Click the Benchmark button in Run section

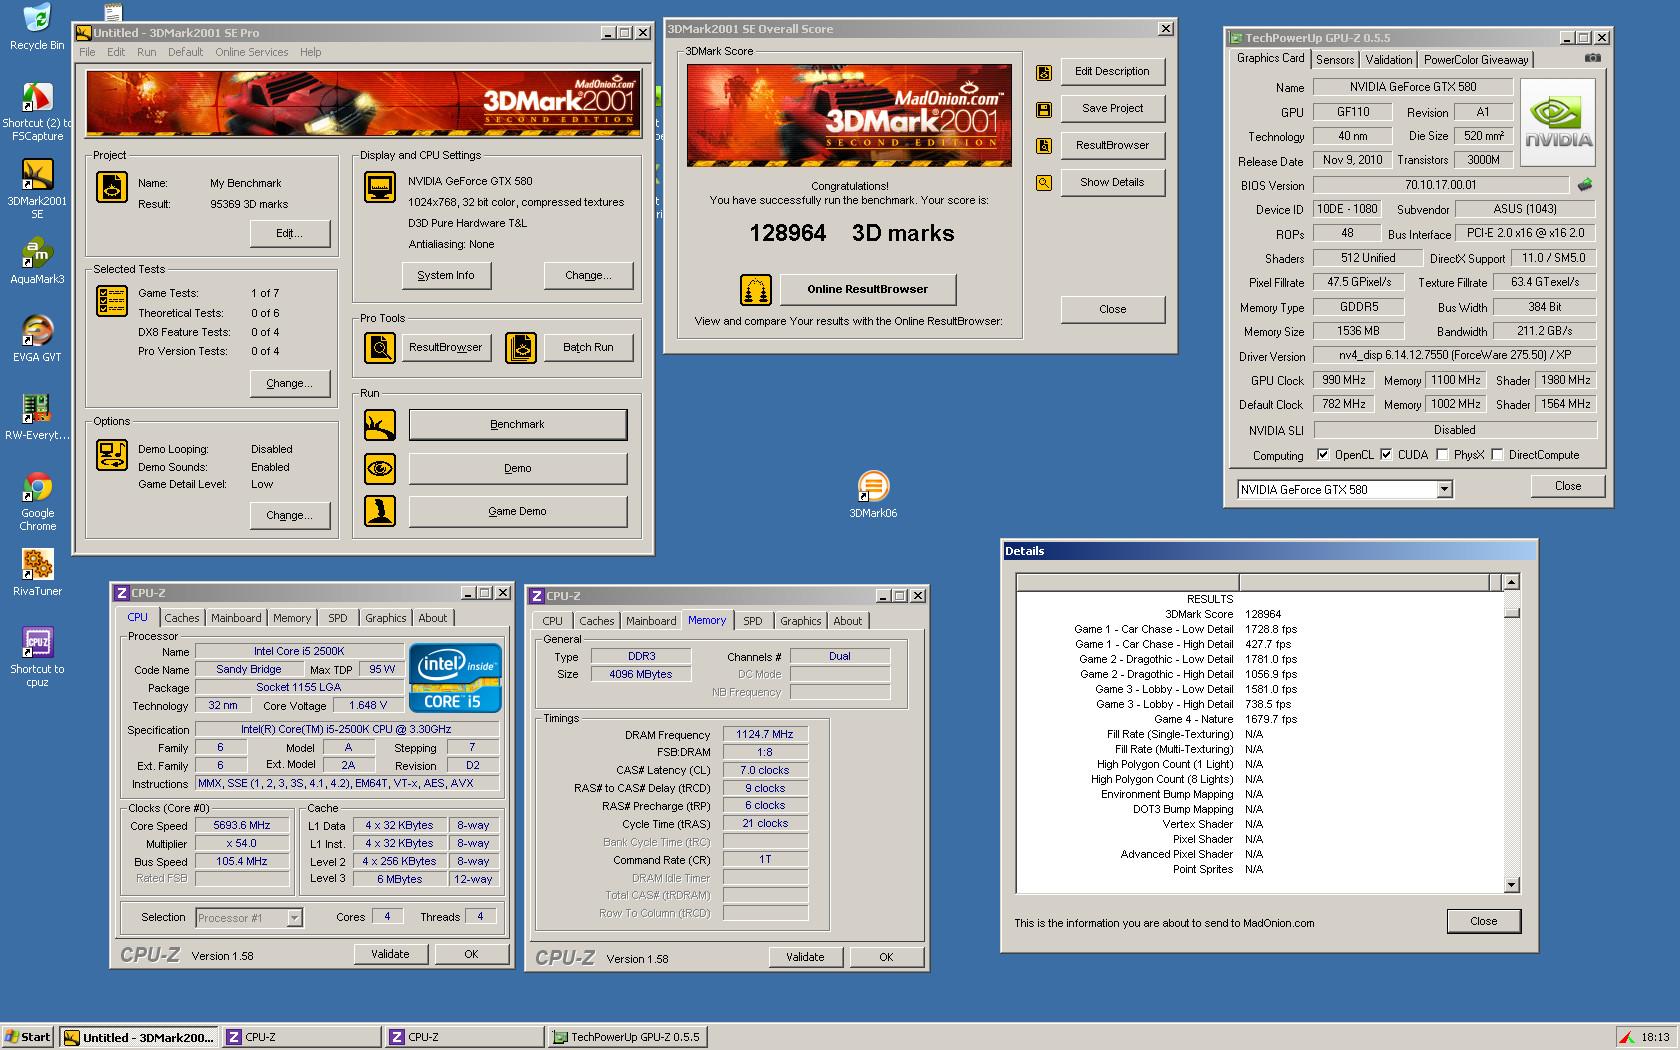point(518,425)
